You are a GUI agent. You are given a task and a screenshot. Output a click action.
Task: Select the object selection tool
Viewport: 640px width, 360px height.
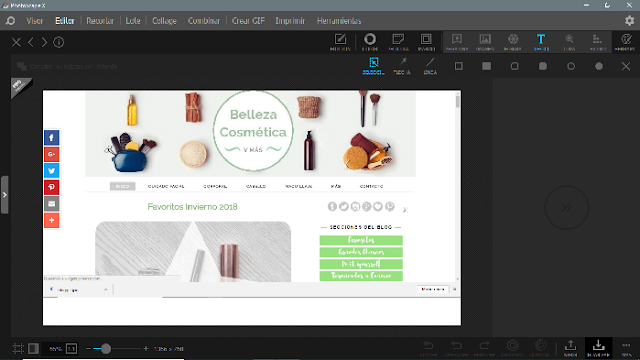[373, 66]
